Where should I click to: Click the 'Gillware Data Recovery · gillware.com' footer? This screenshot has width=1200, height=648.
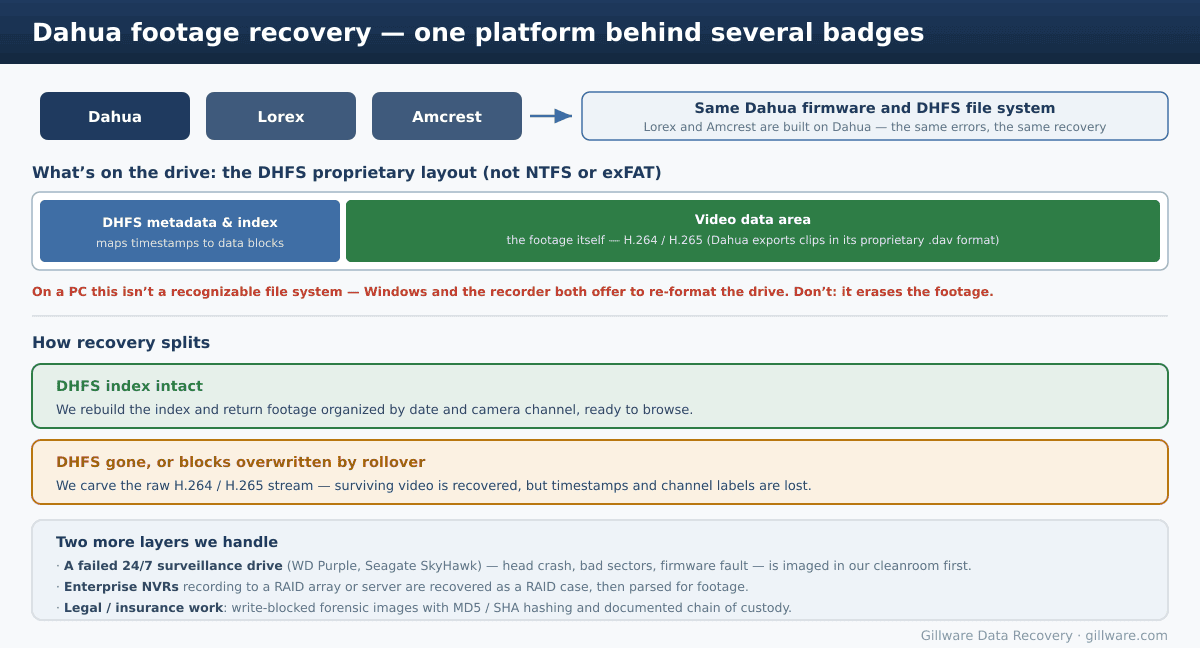(x=1044, y=635)
